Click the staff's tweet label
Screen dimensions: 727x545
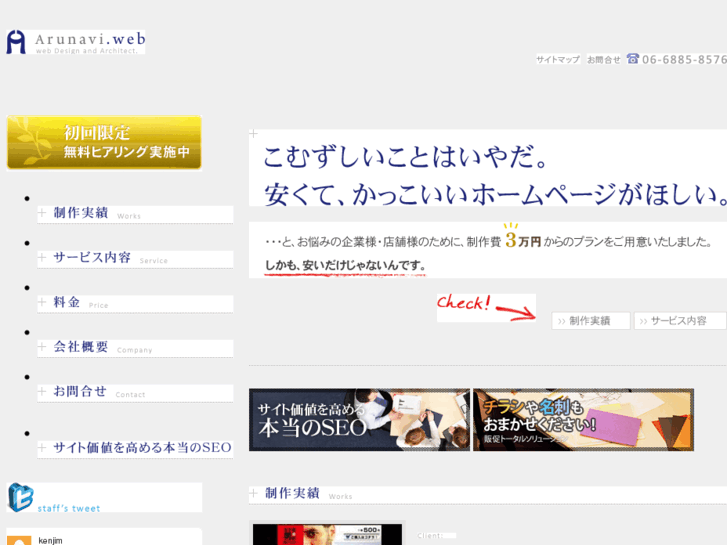(69, 508)
